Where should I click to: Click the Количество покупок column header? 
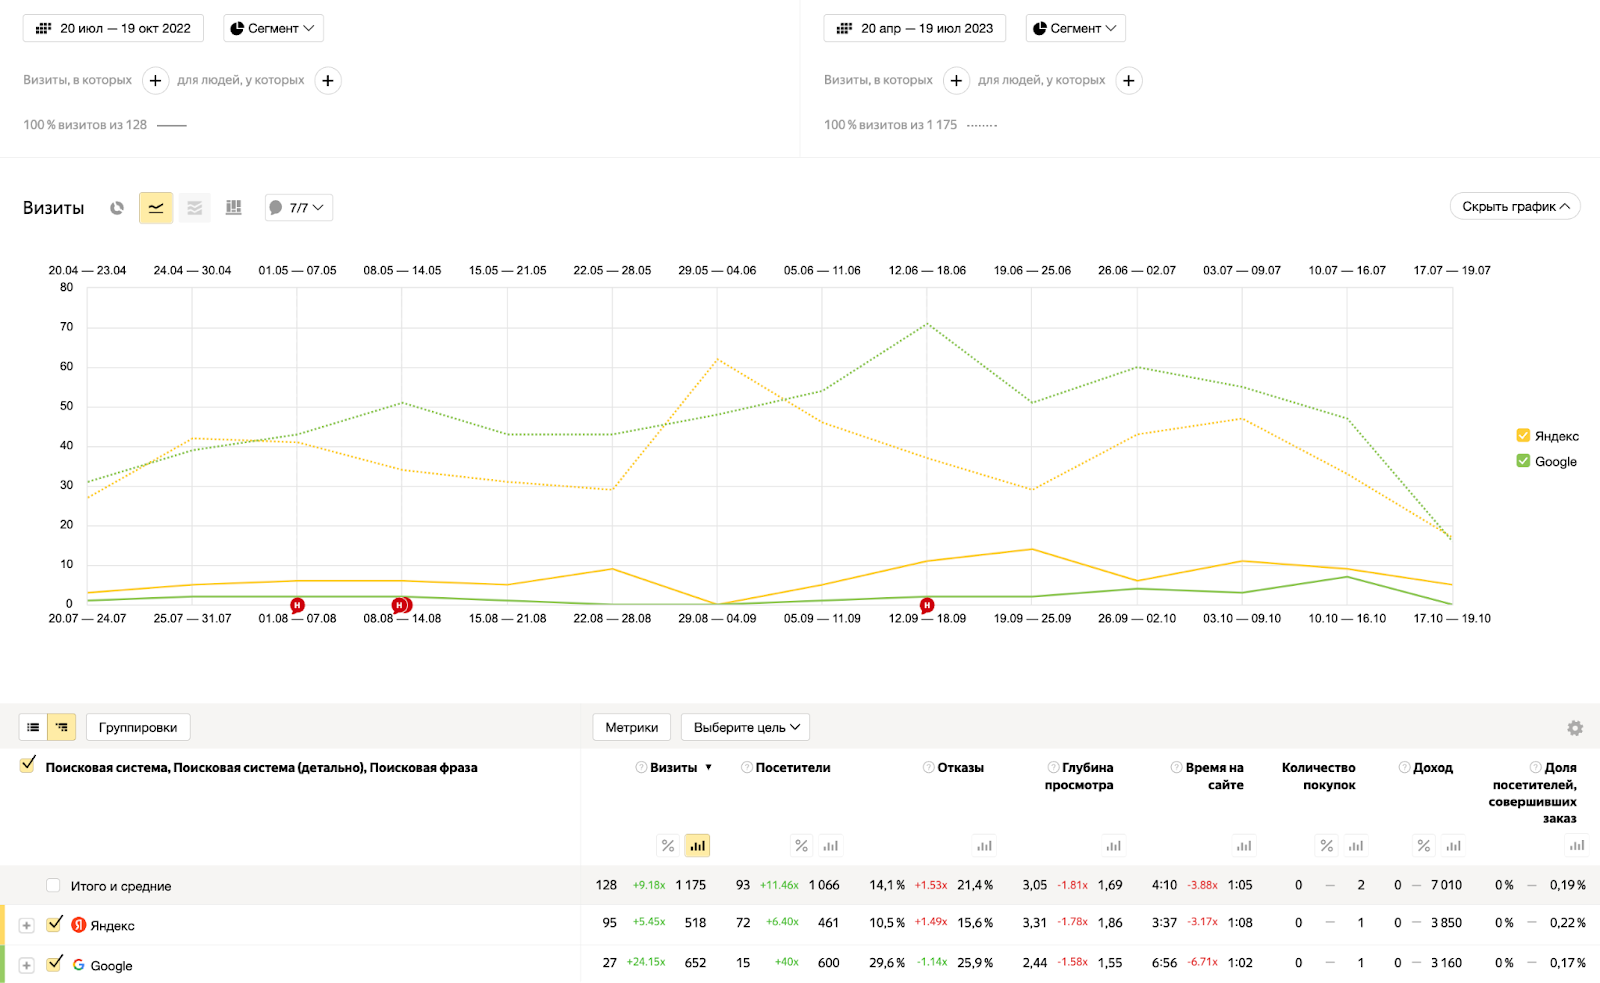click(1319, 776)
